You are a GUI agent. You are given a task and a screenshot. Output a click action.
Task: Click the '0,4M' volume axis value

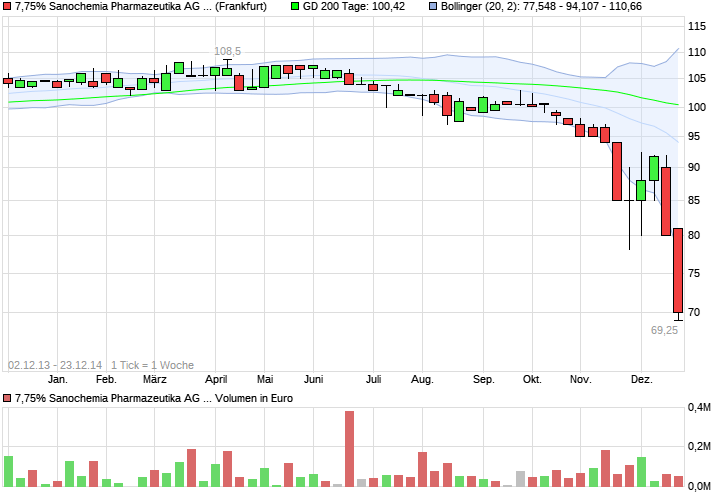pos(699,408)
